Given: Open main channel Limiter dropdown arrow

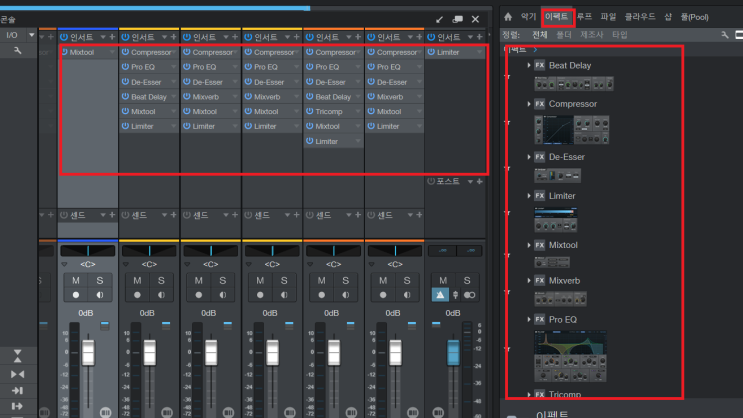Looking at the screenshot, I should coord(480,52).
